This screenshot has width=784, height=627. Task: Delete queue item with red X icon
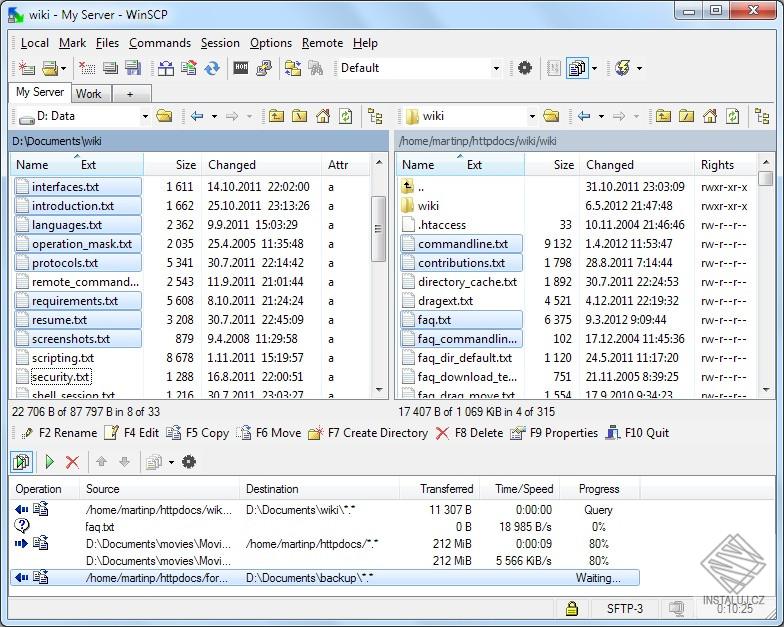pyautogui.click(x=72, y=462)
